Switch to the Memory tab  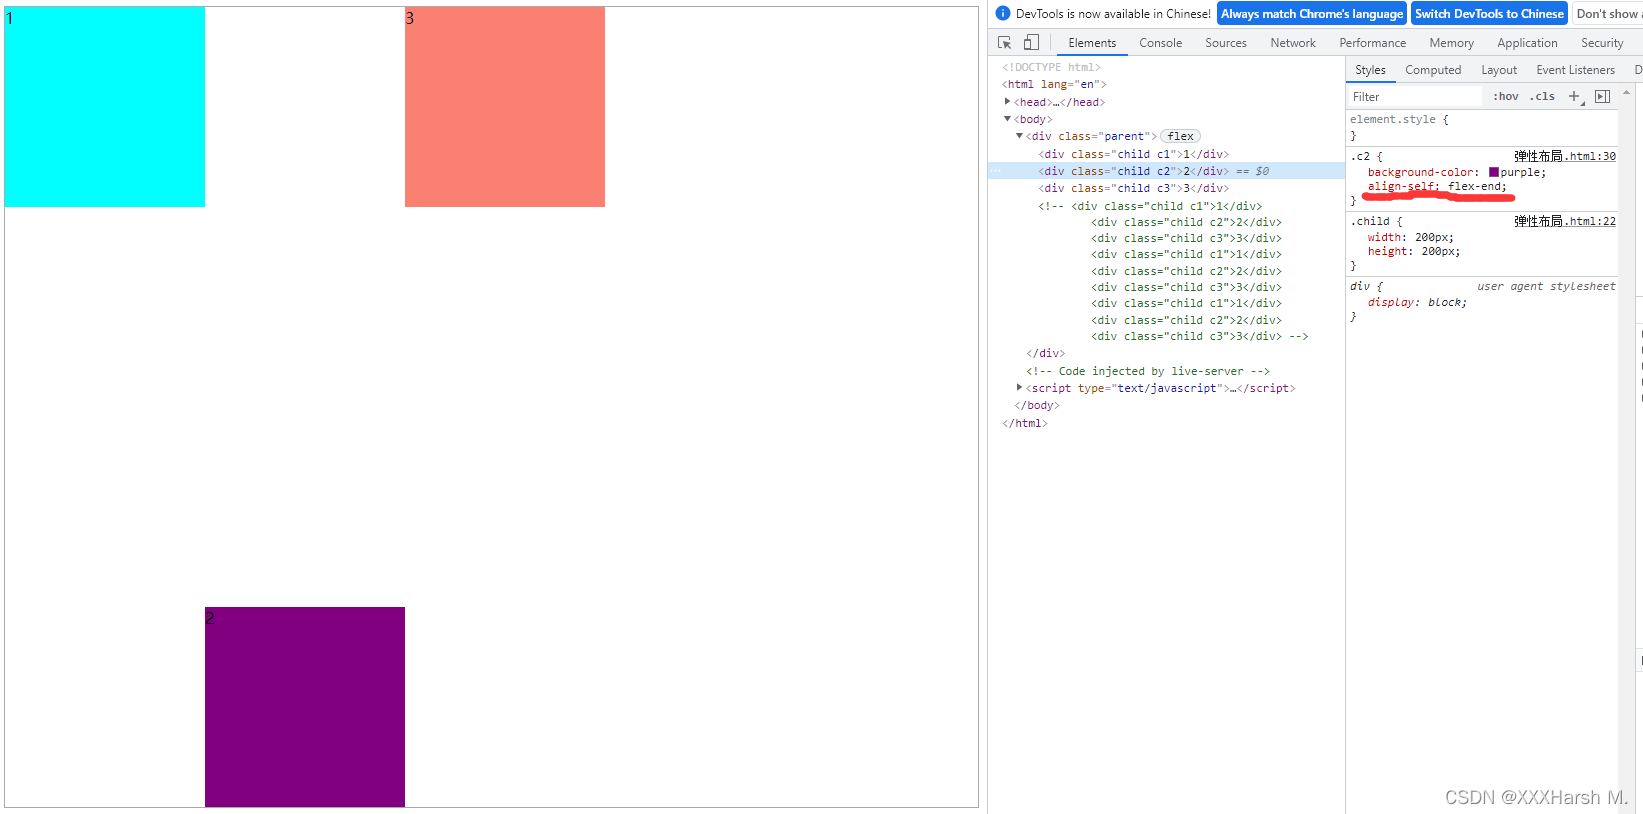point(1451,43)
